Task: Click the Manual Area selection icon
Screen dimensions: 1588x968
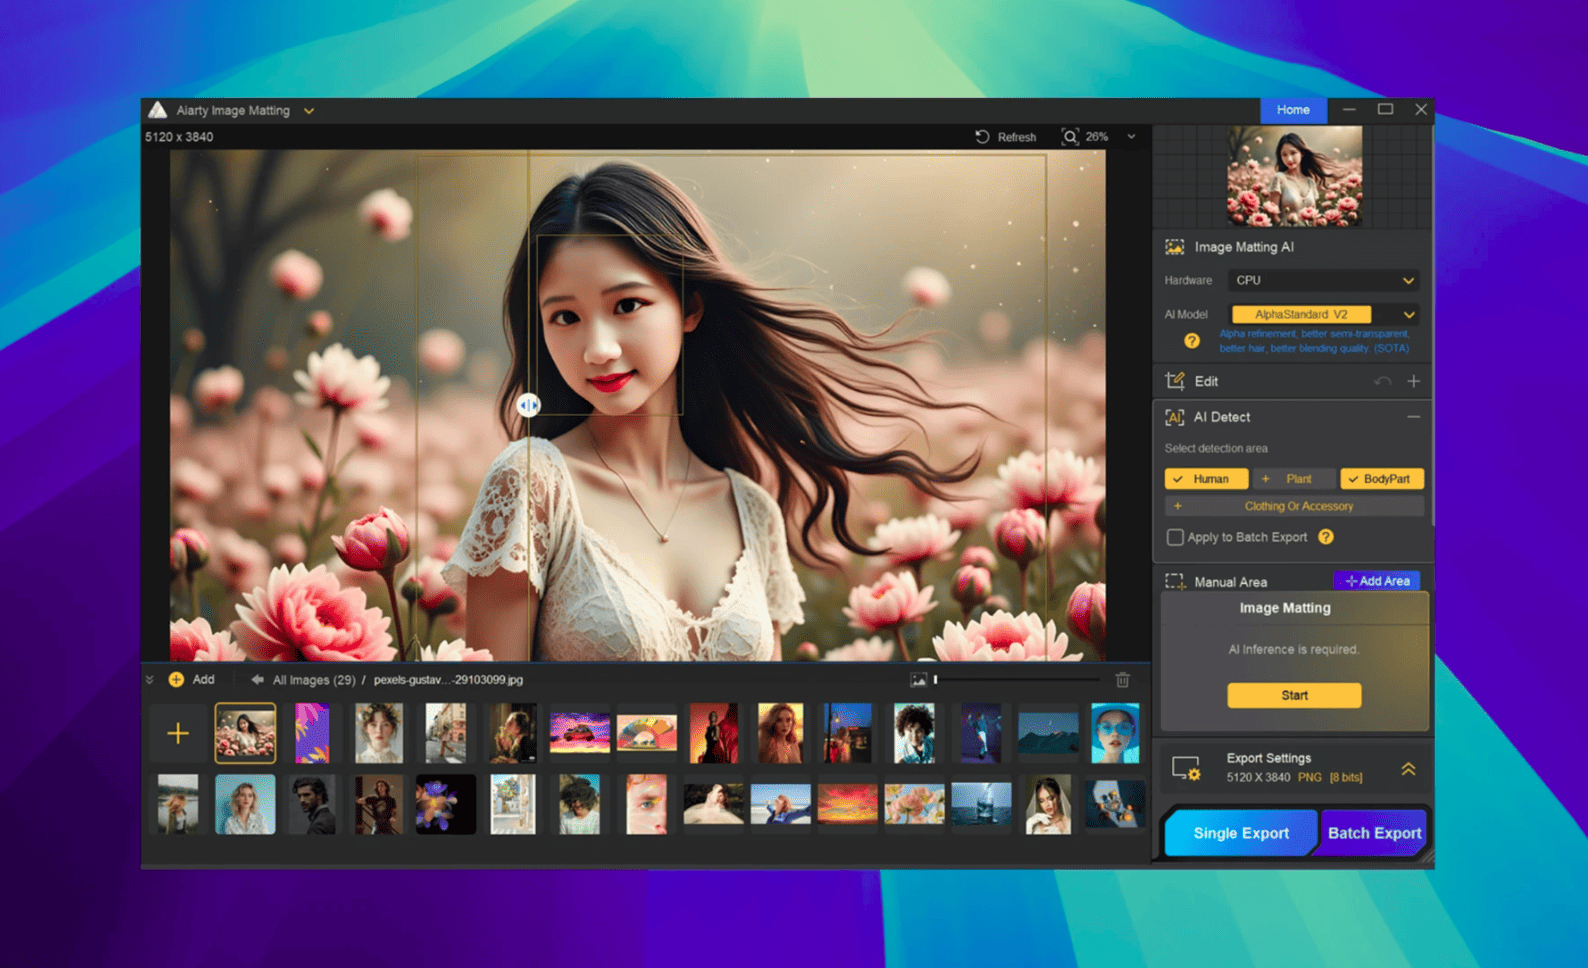Action: tap(1175, 581)
